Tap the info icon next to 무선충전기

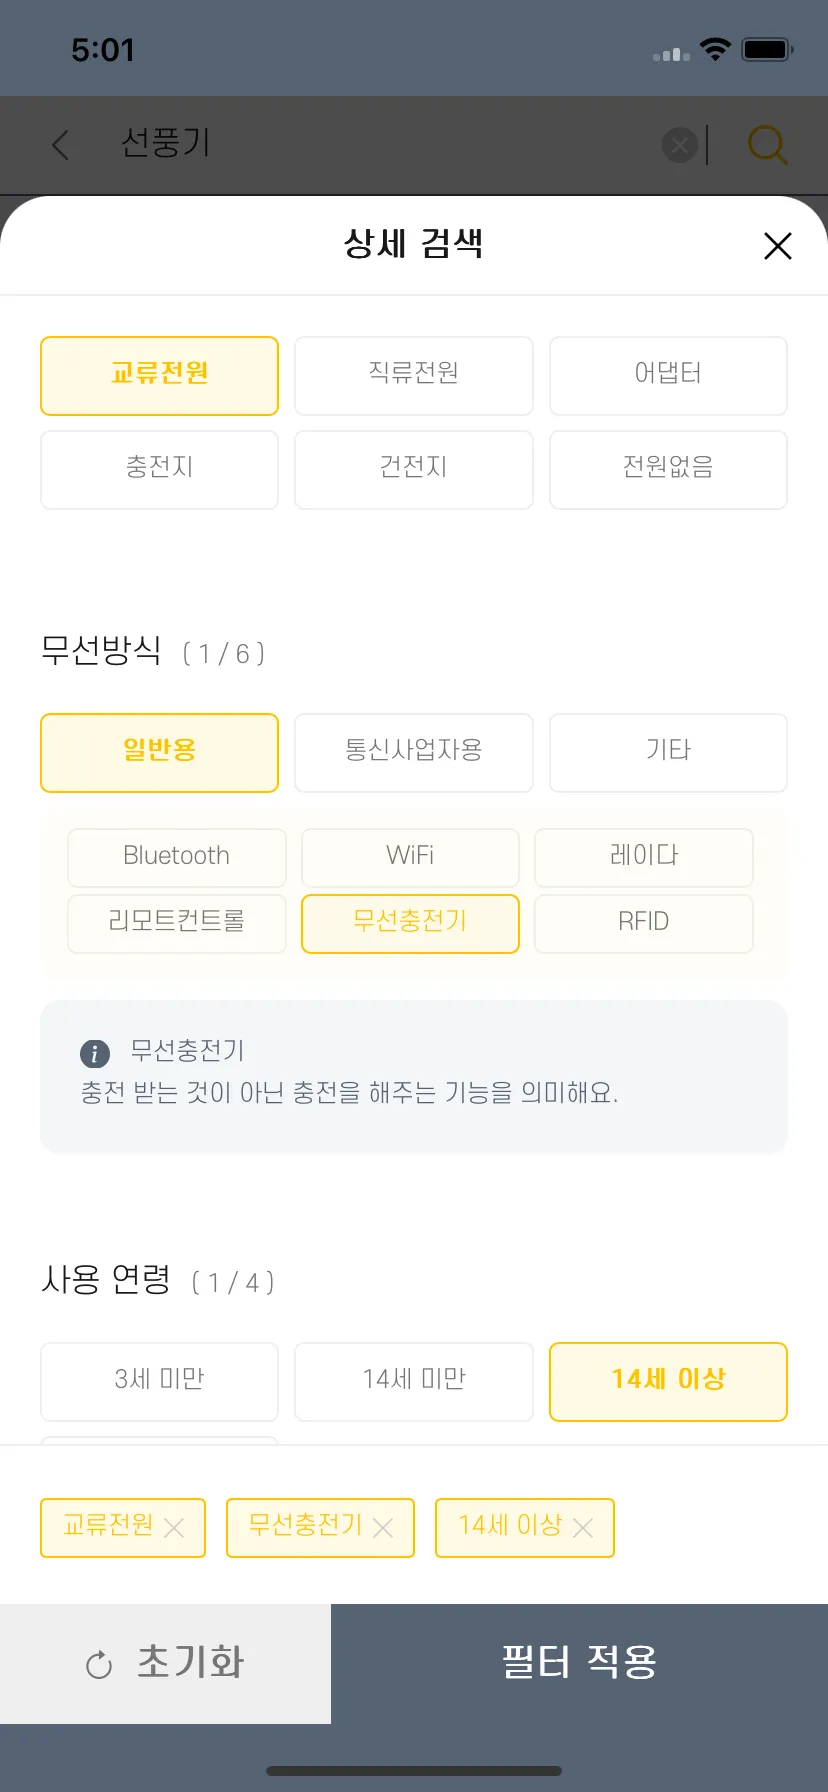95,1053
